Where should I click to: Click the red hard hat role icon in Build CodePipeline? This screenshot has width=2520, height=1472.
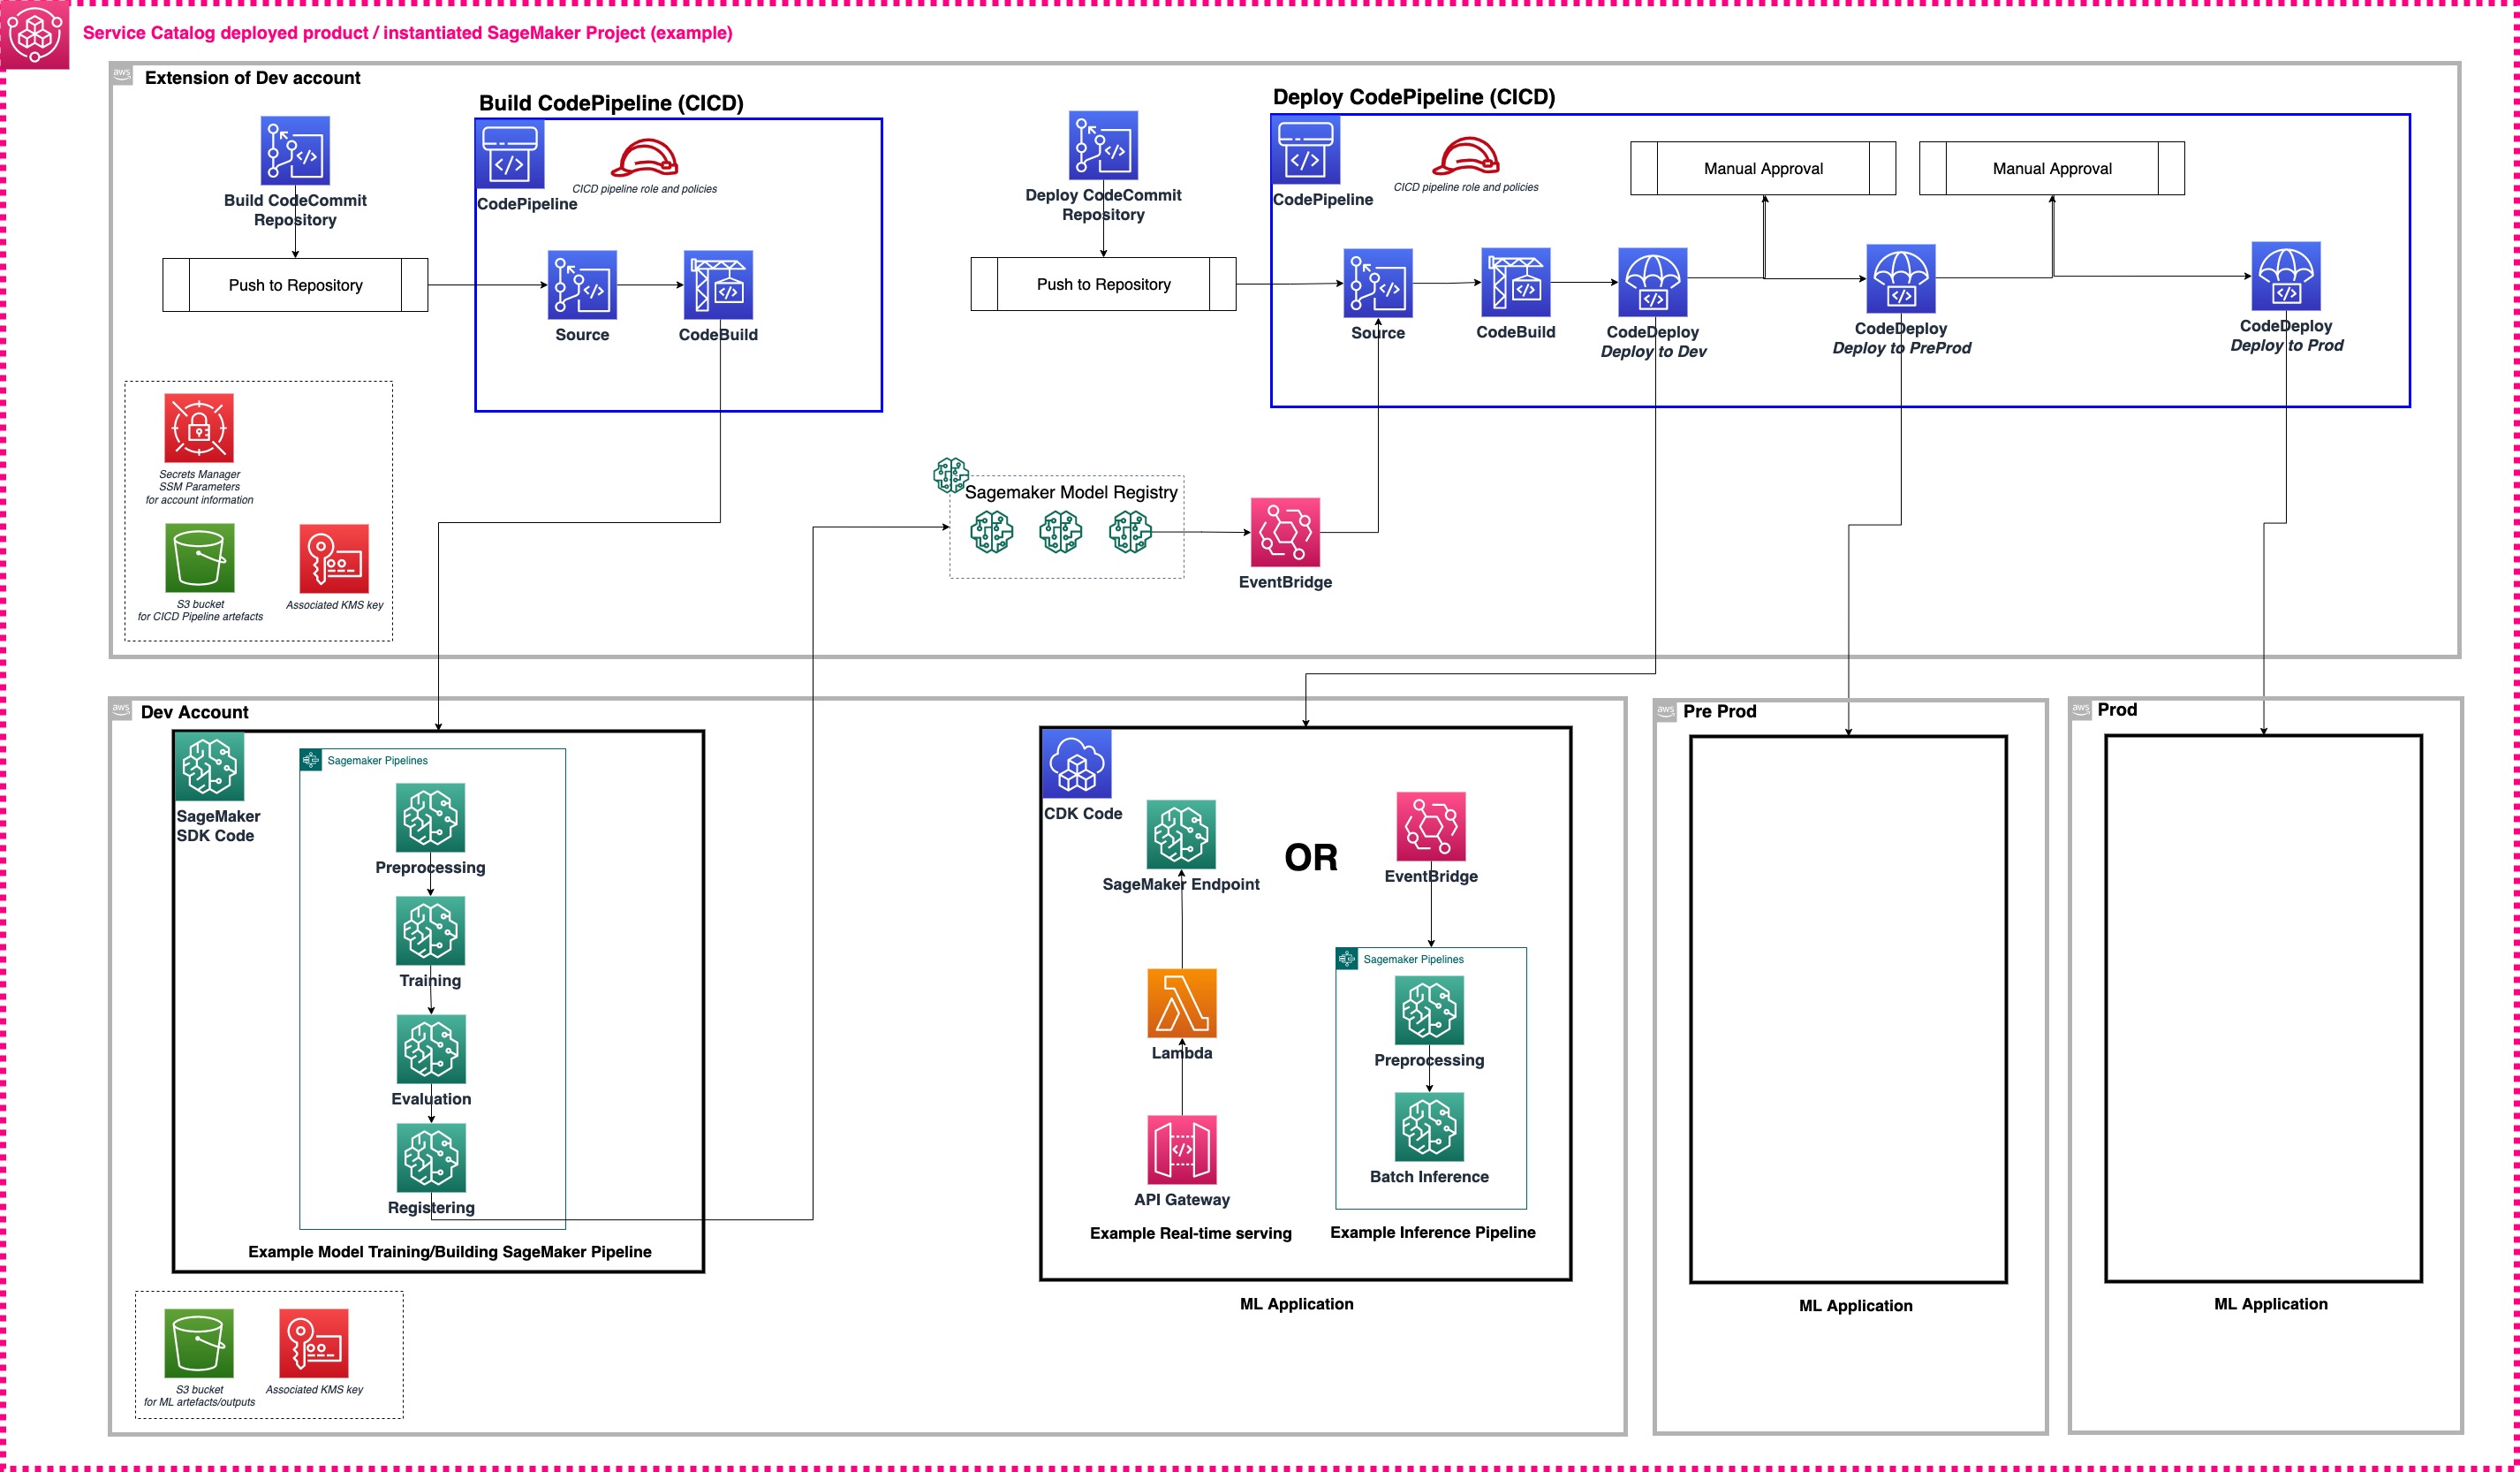(x=644, y=158)
